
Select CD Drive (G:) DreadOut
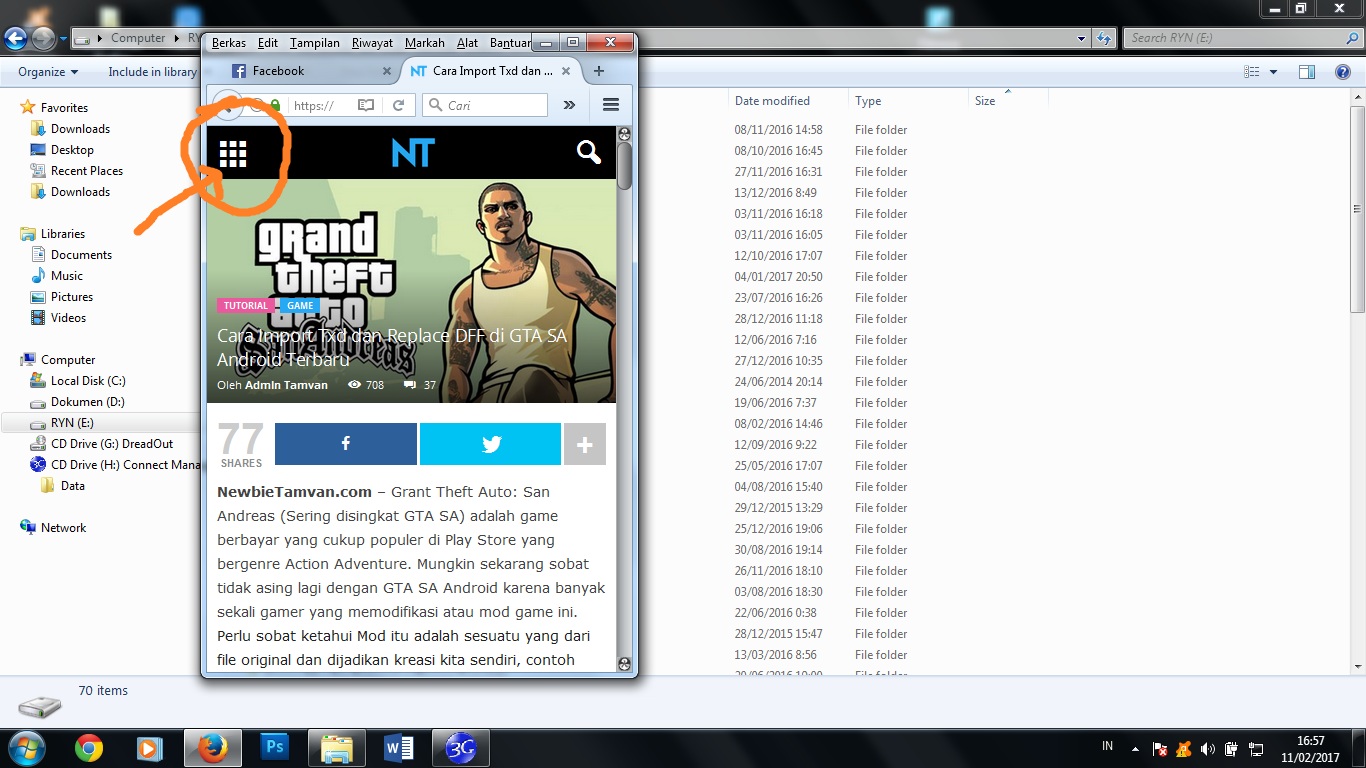click(x=112, y=444)
